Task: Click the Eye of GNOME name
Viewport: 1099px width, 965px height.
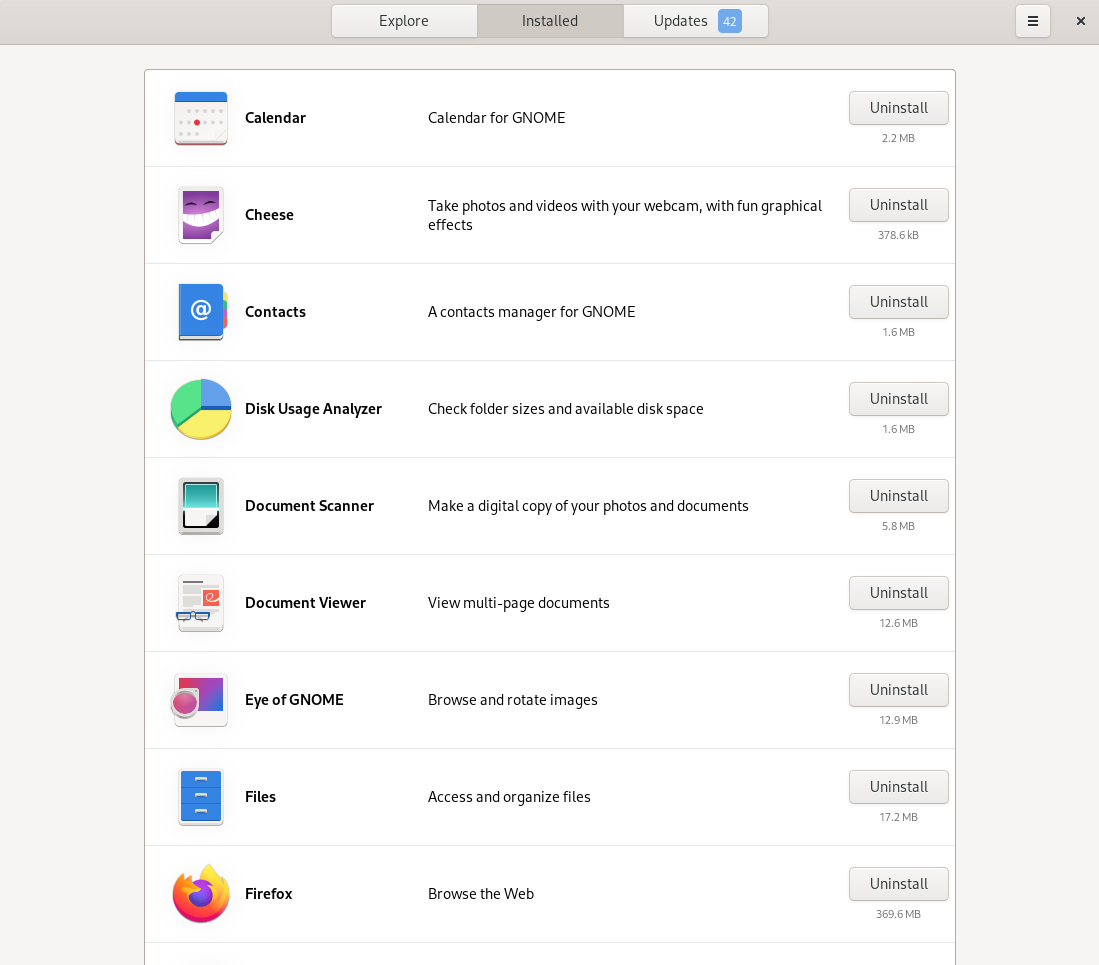Action: [294, 699]
